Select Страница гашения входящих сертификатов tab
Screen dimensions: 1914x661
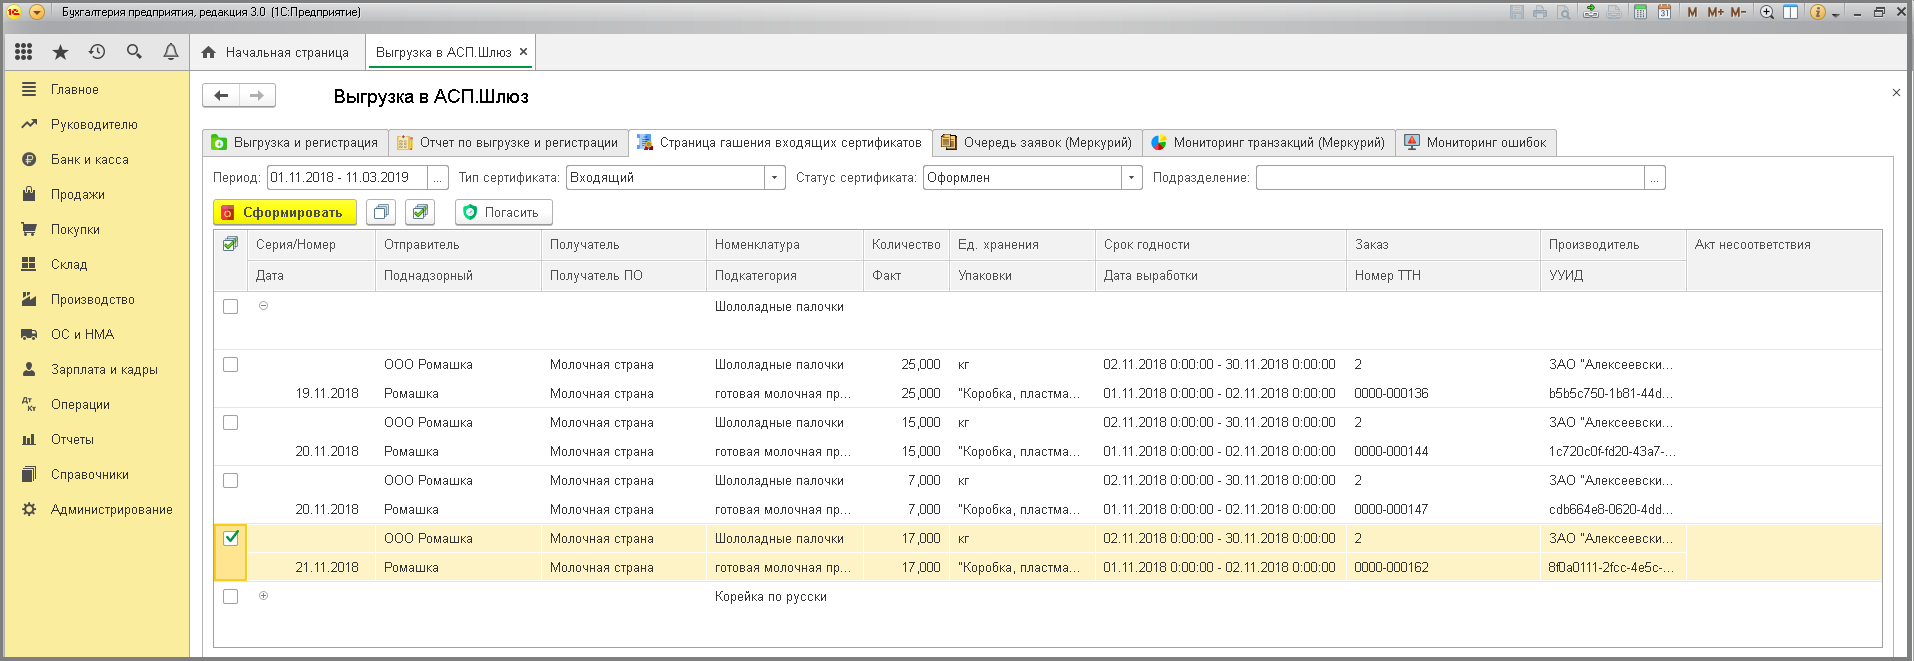[x=780, y=143]
